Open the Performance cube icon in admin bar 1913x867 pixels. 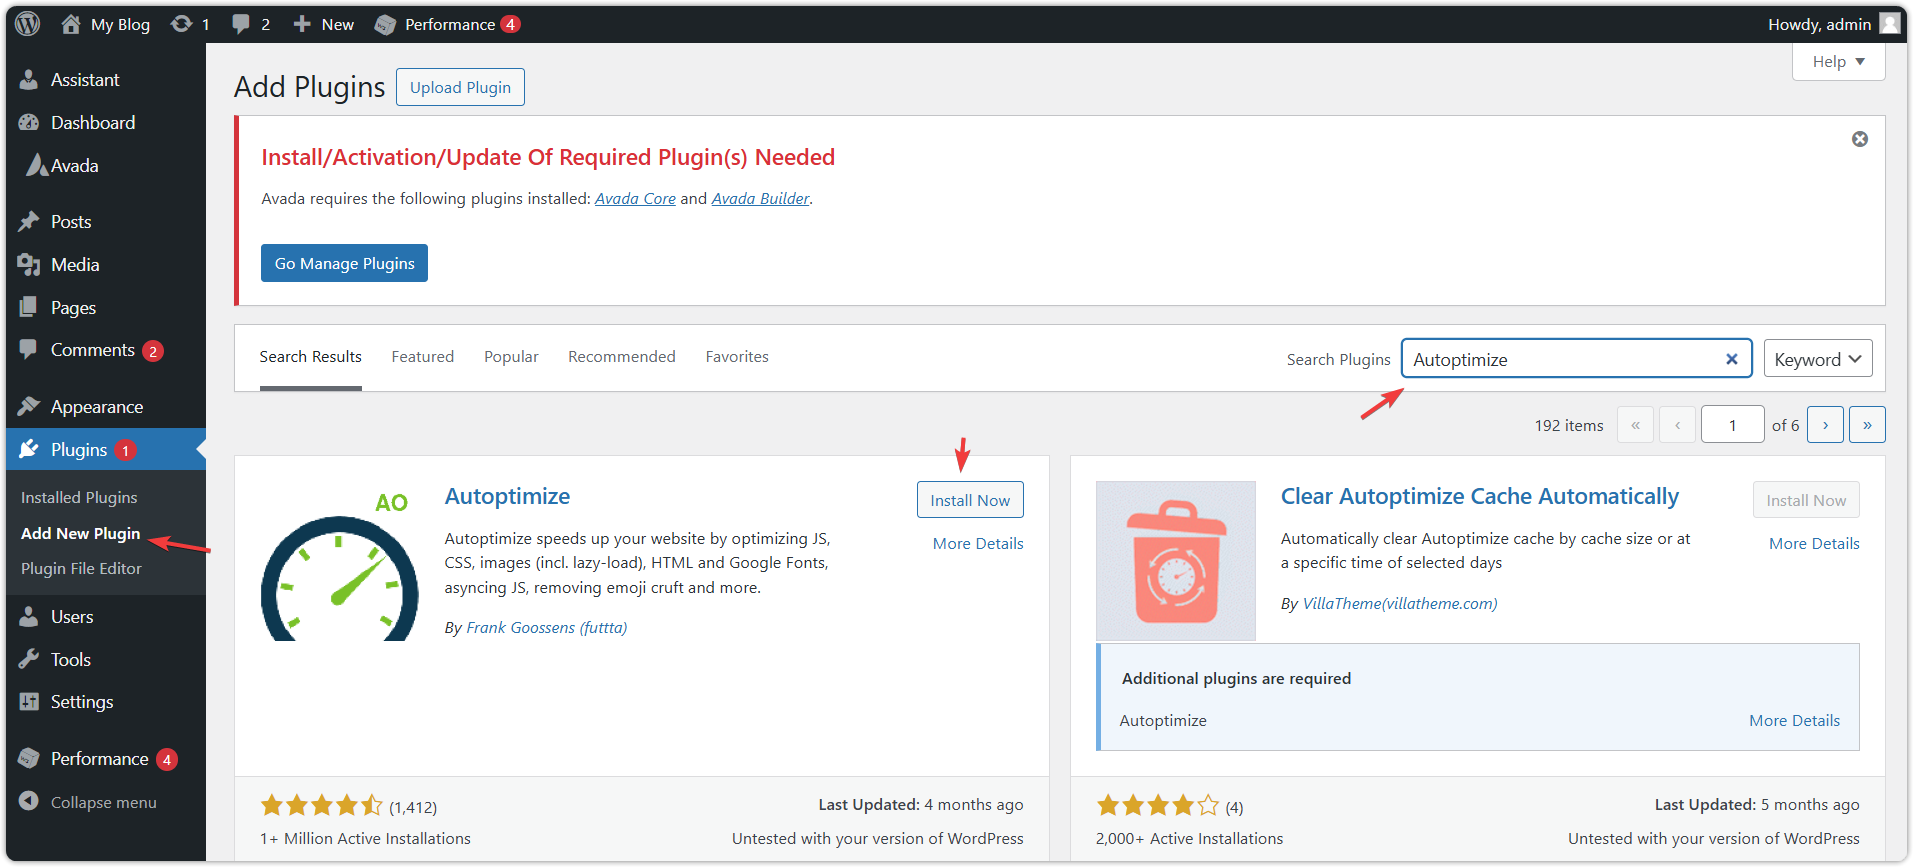point(385,25)
